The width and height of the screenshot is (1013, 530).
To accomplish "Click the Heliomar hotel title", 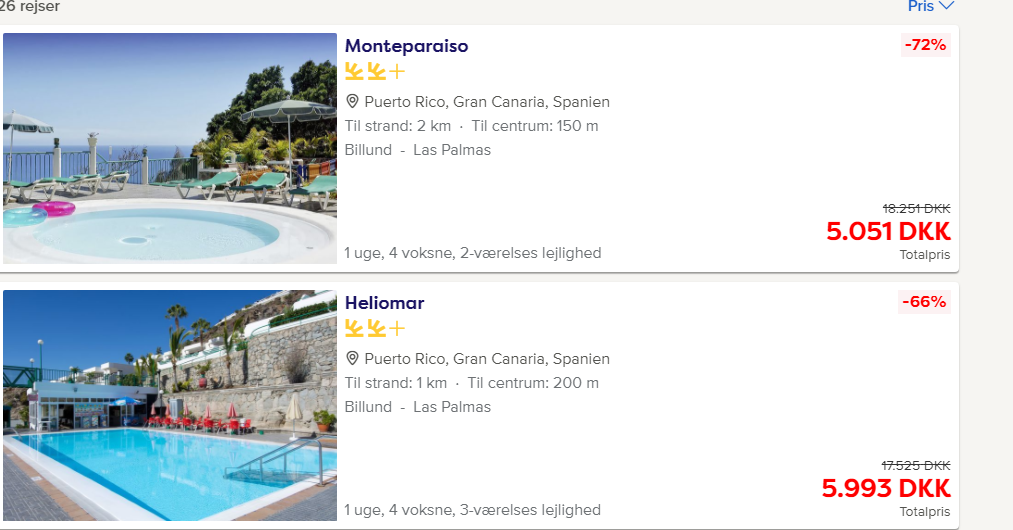I will pos(384,303).
